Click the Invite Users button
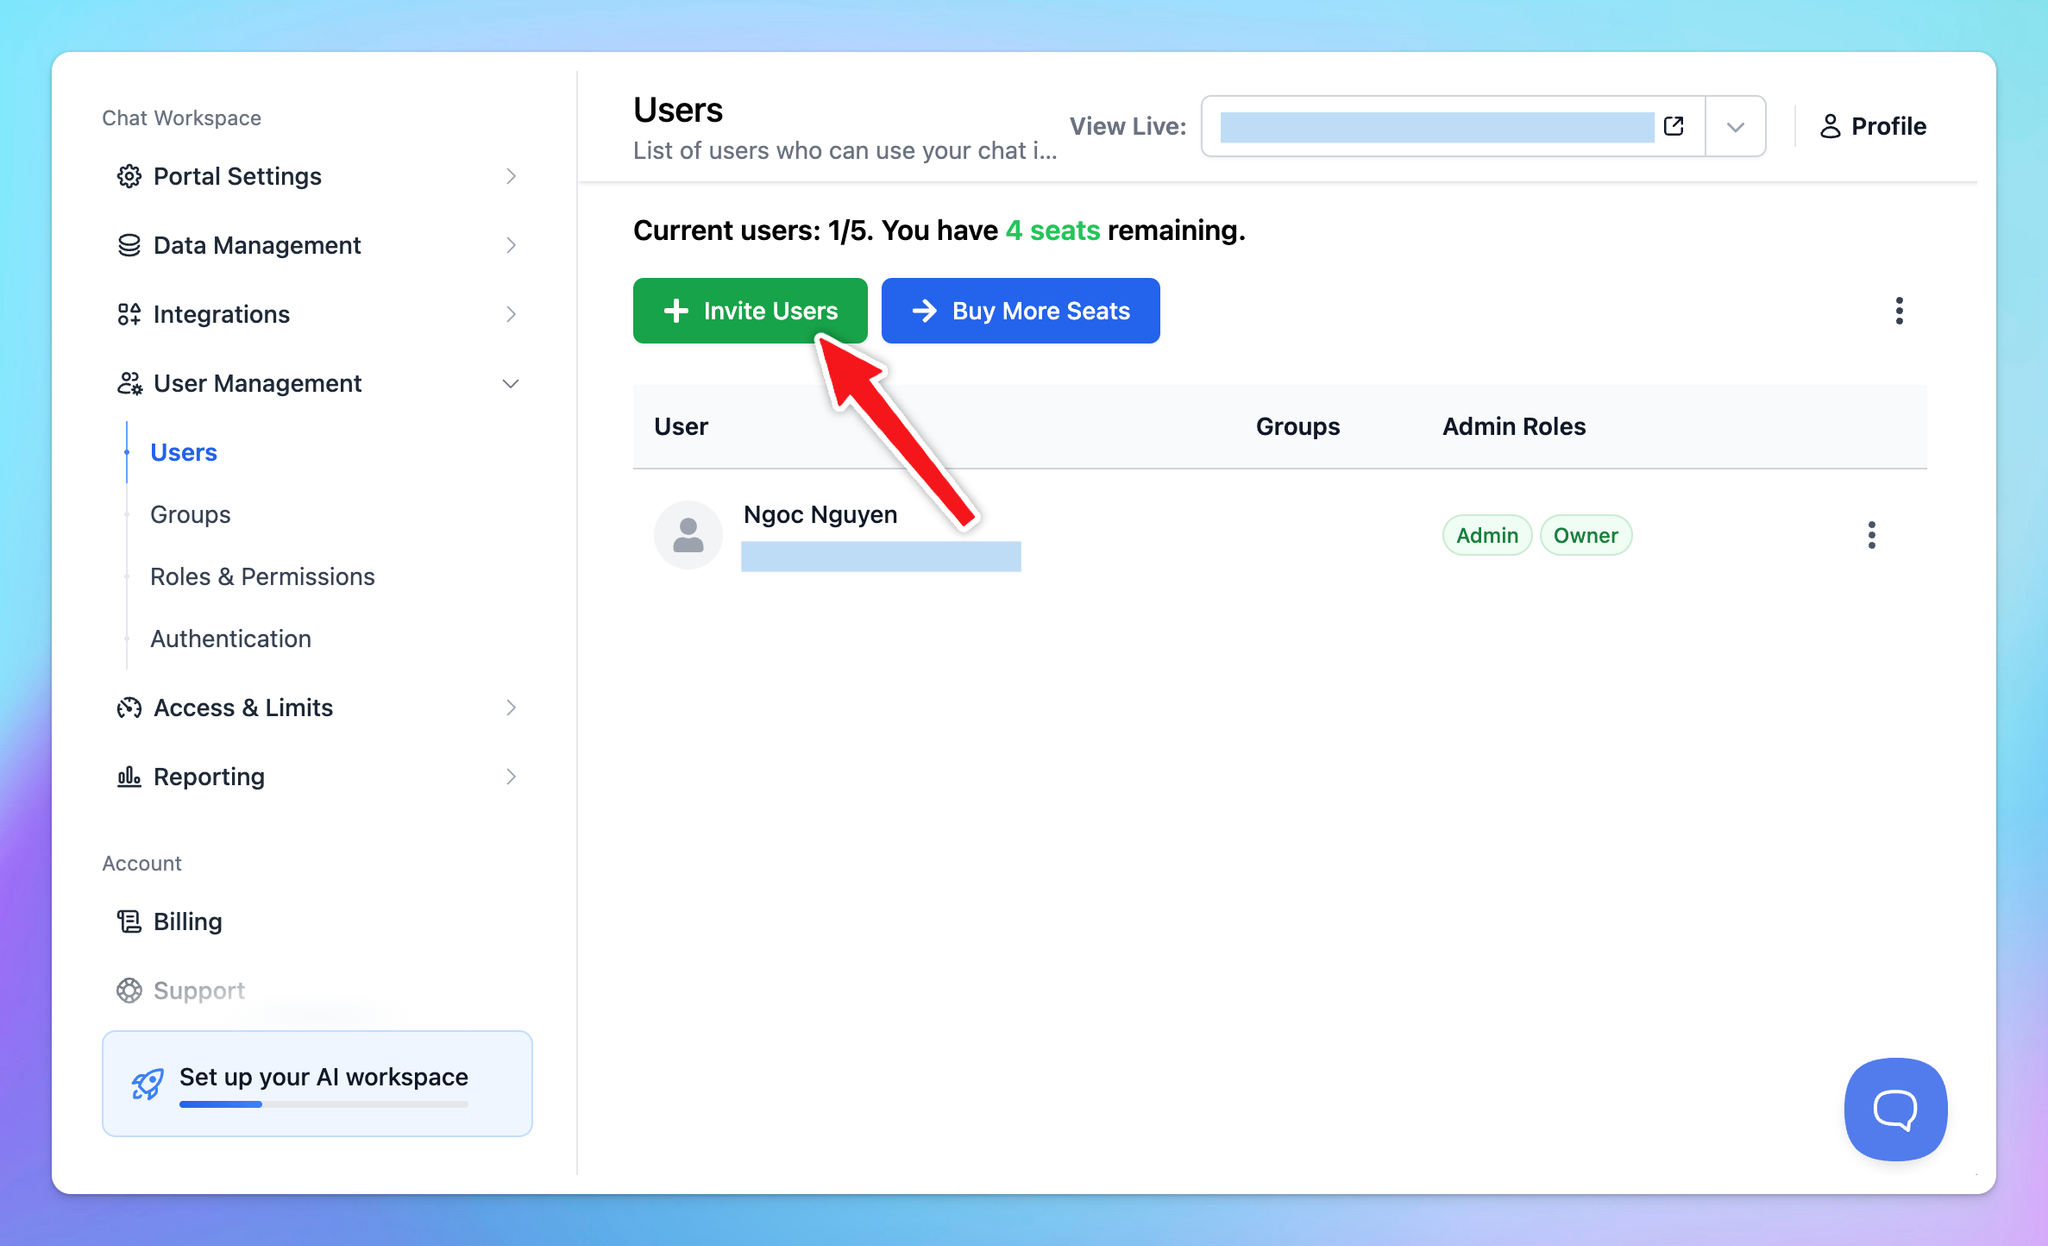 (749, 311)
